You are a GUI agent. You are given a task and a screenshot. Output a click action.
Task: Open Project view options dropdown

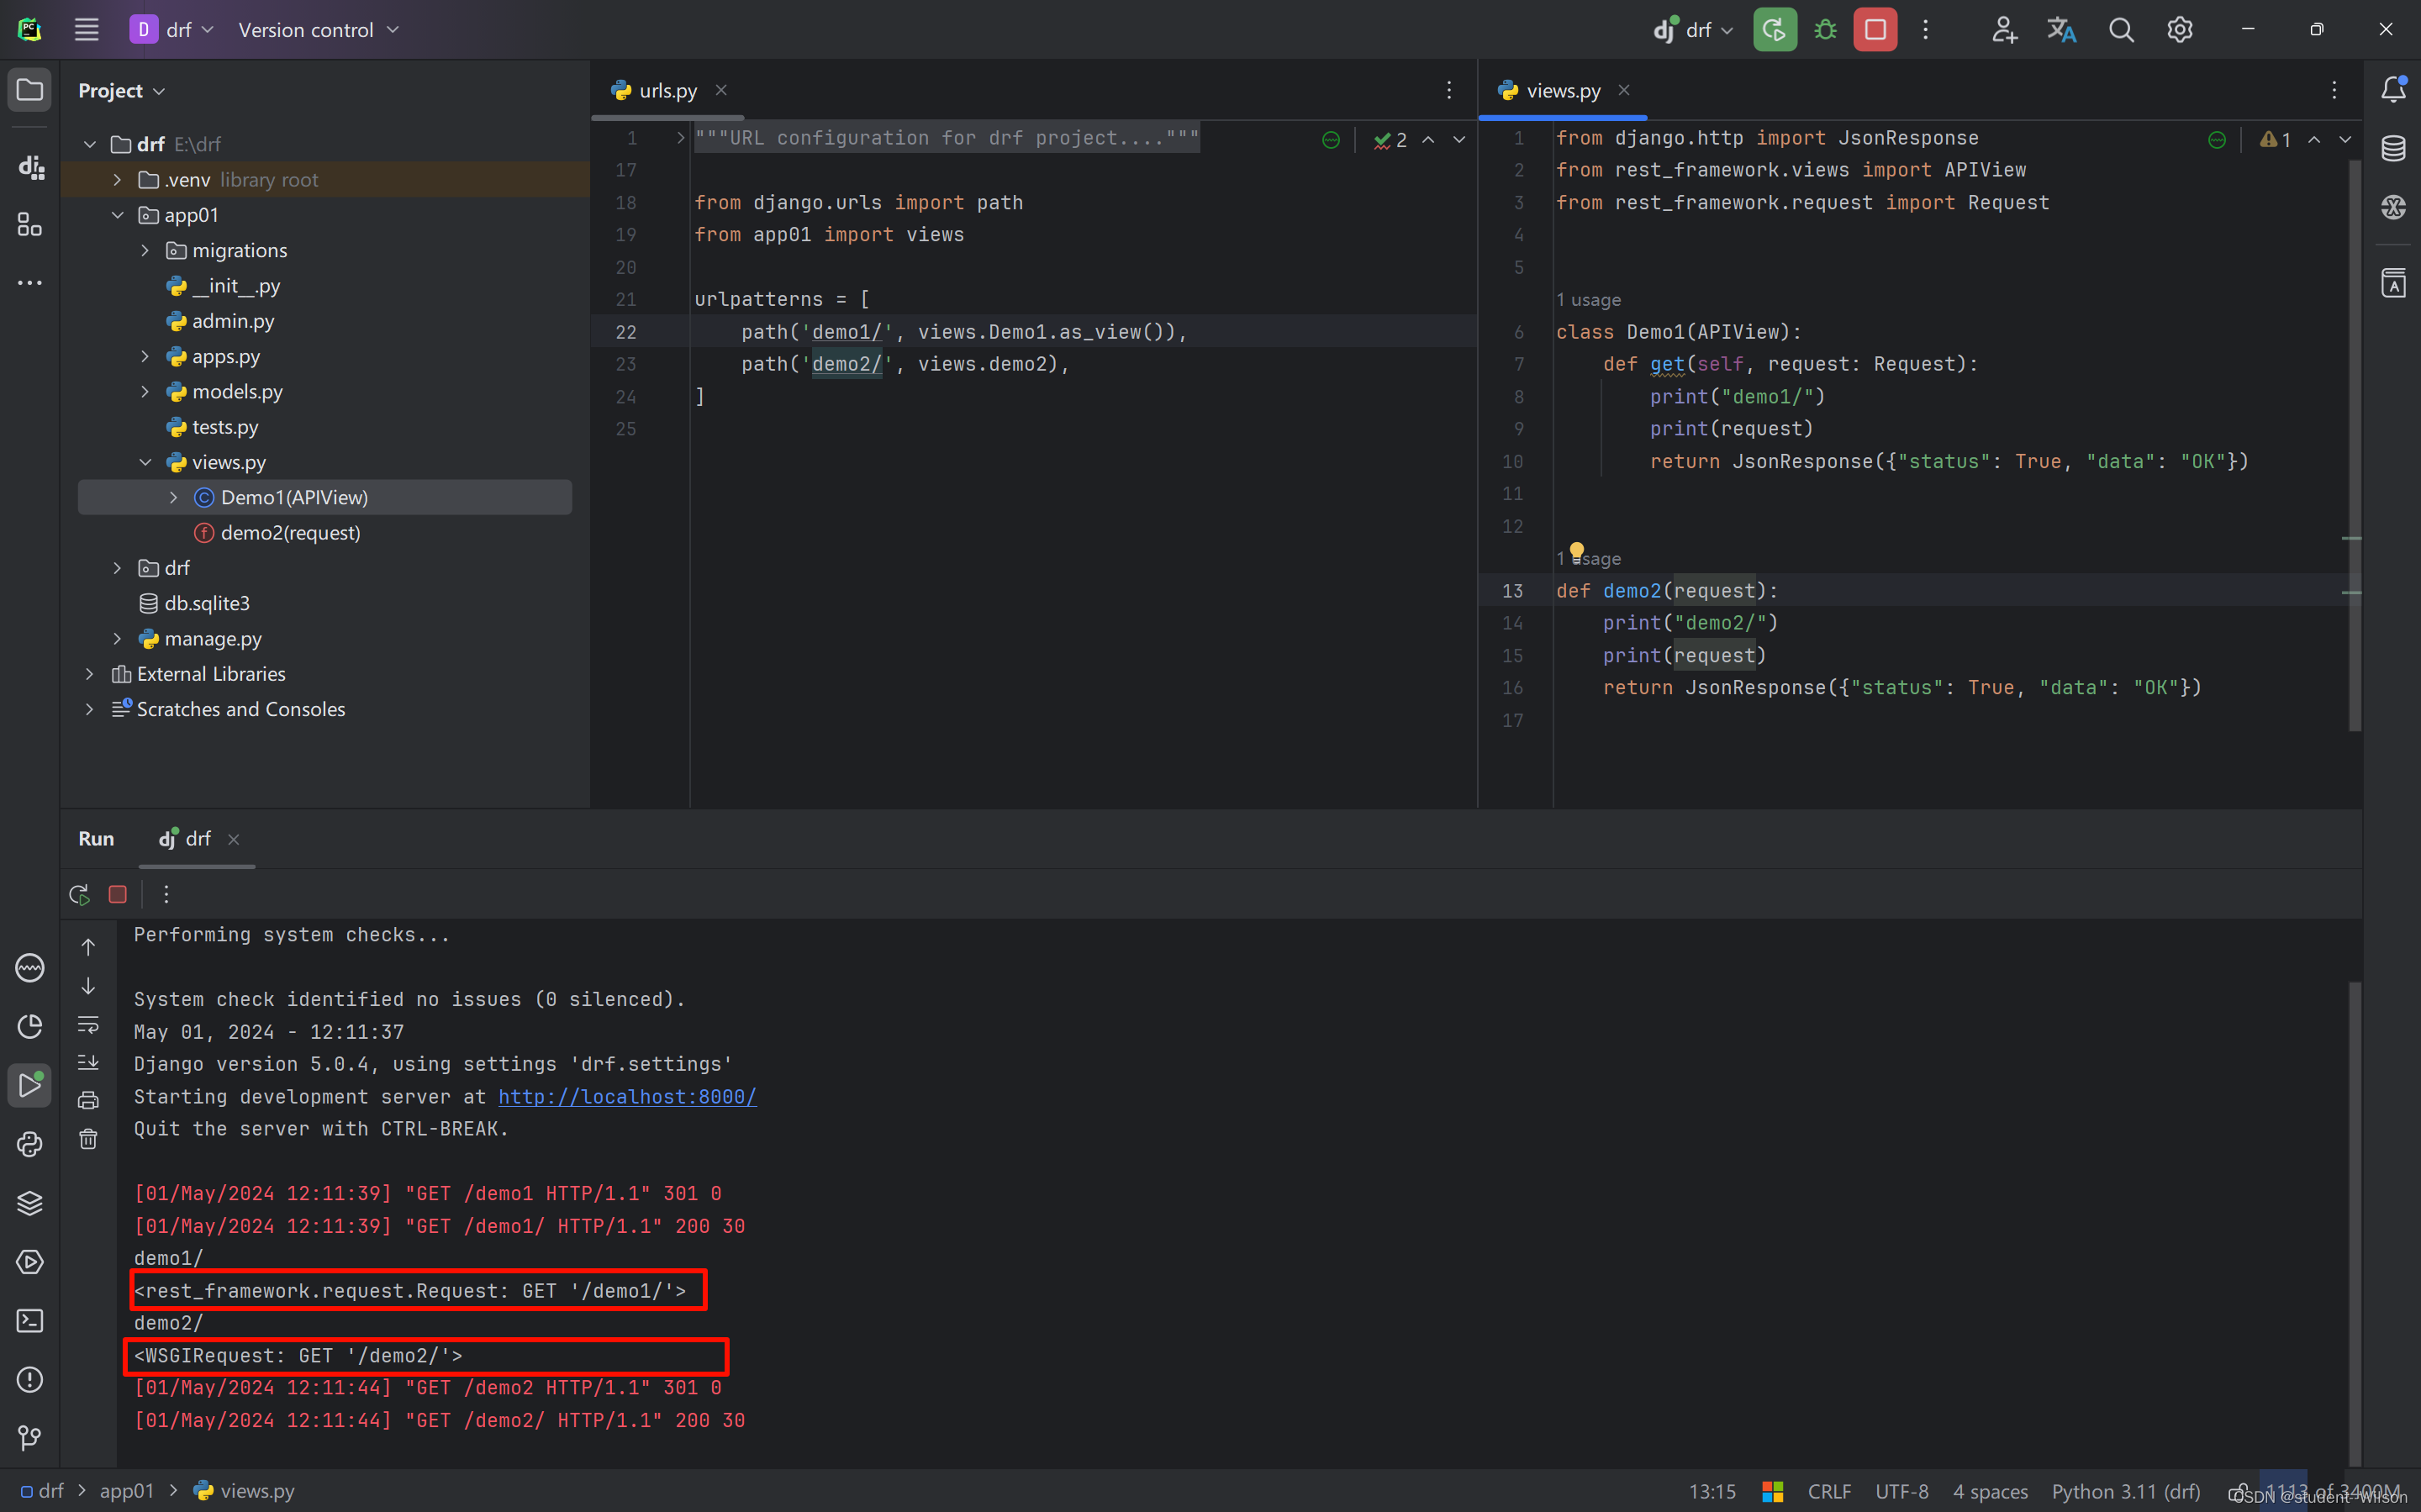tap(121, 91)
